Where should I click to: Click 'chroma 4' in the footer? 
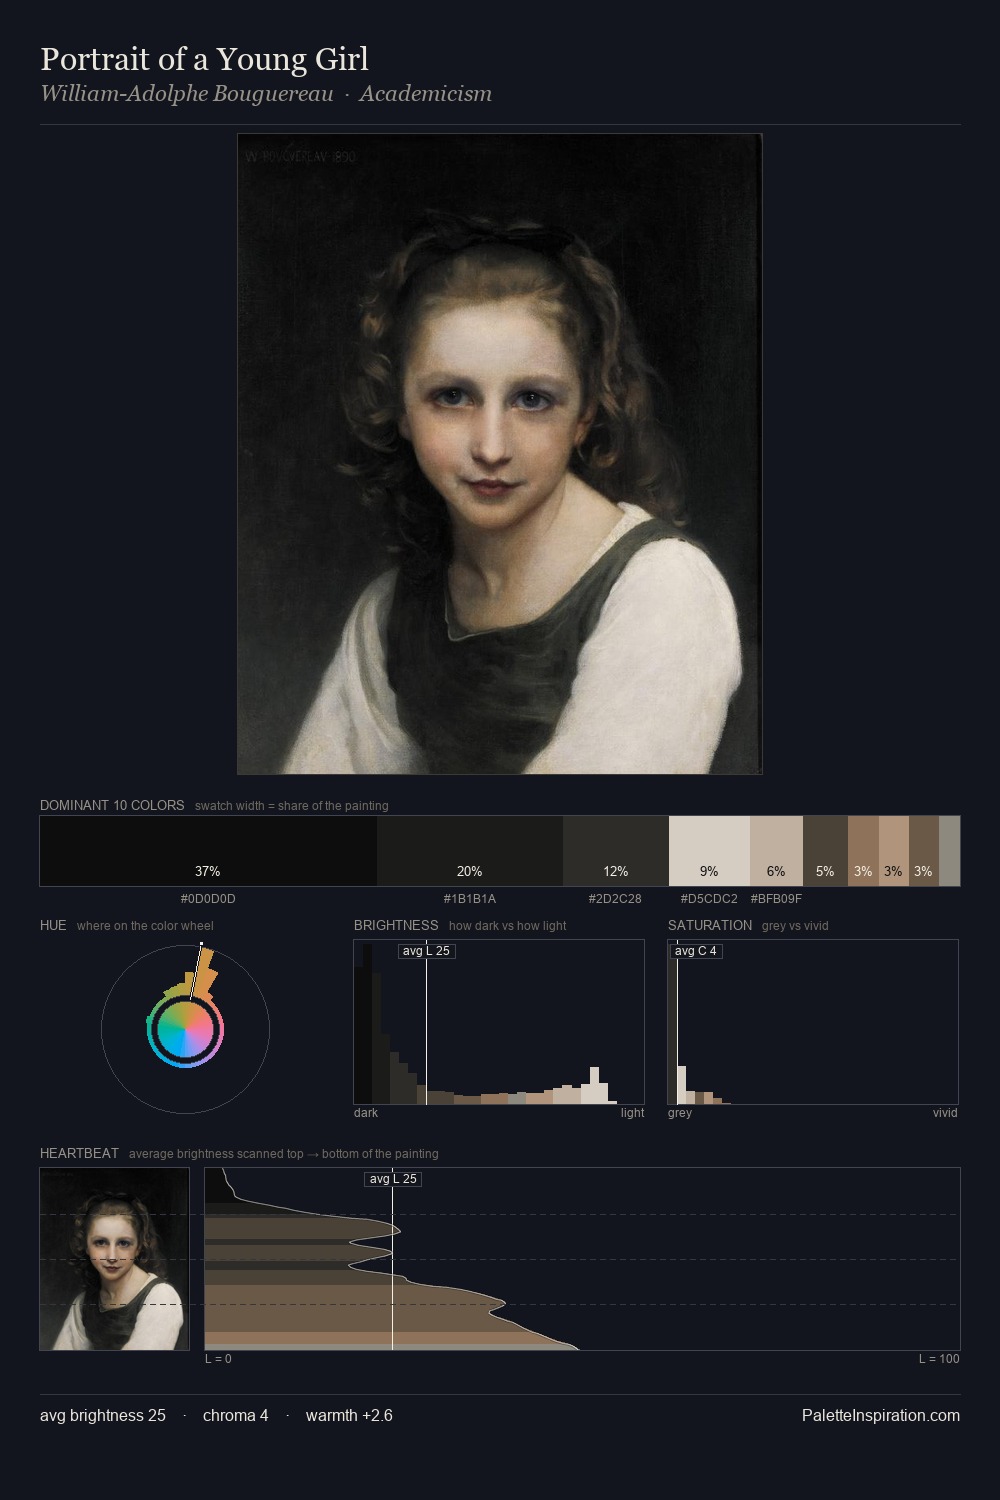pos(236,1415)
